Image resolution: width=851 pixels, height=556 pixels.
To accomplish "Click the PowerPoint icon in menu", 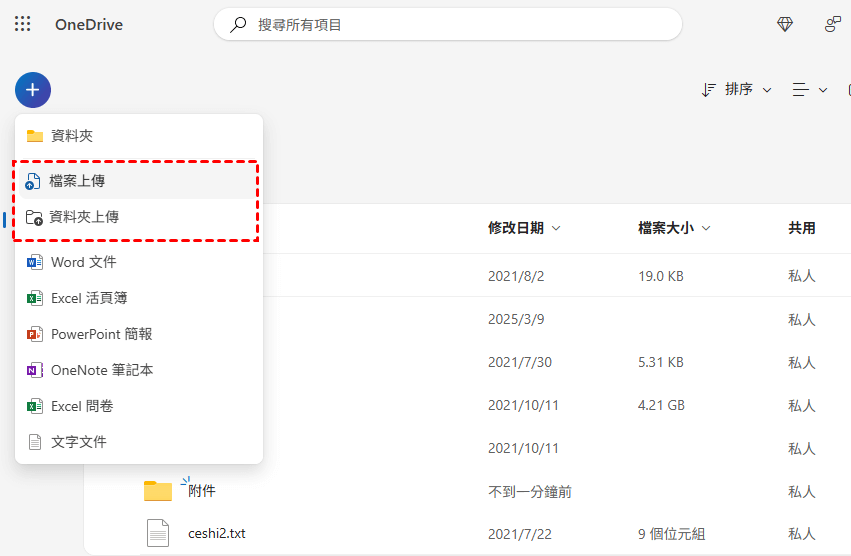I will pyautogui.click(x=35, y=334).
